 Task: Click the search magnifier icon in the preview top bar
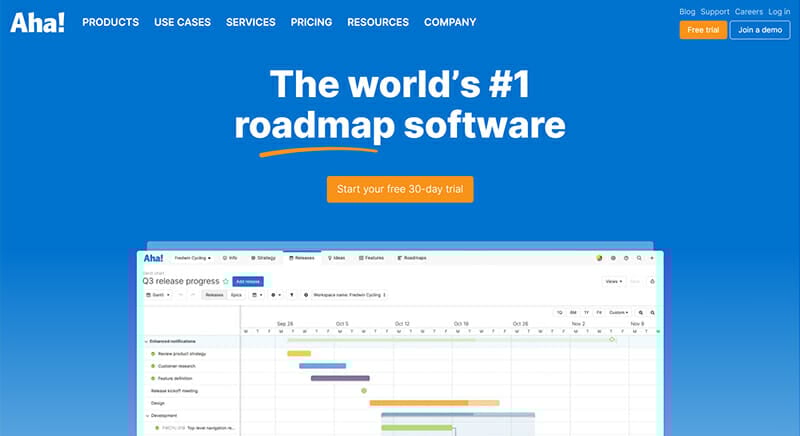639,258
